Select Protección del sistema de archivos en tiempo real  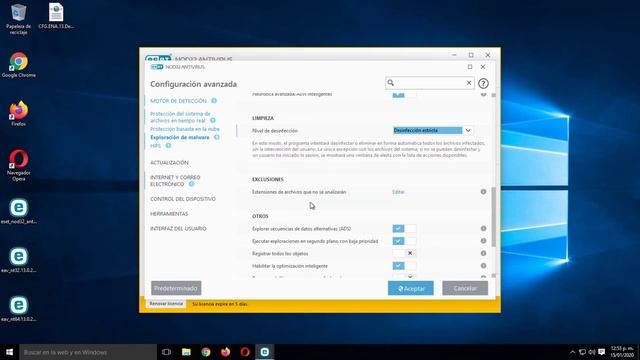click(x=180, y=117)
